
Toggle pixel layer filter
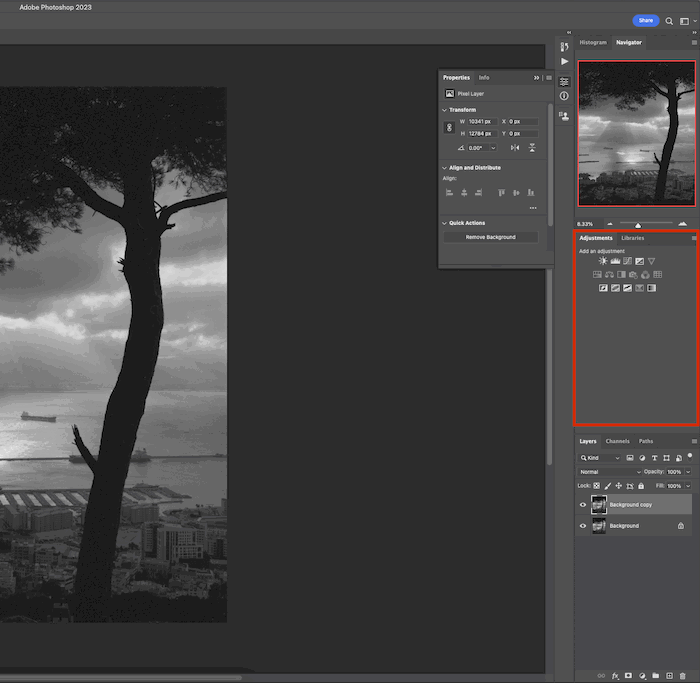click(630, 458)
